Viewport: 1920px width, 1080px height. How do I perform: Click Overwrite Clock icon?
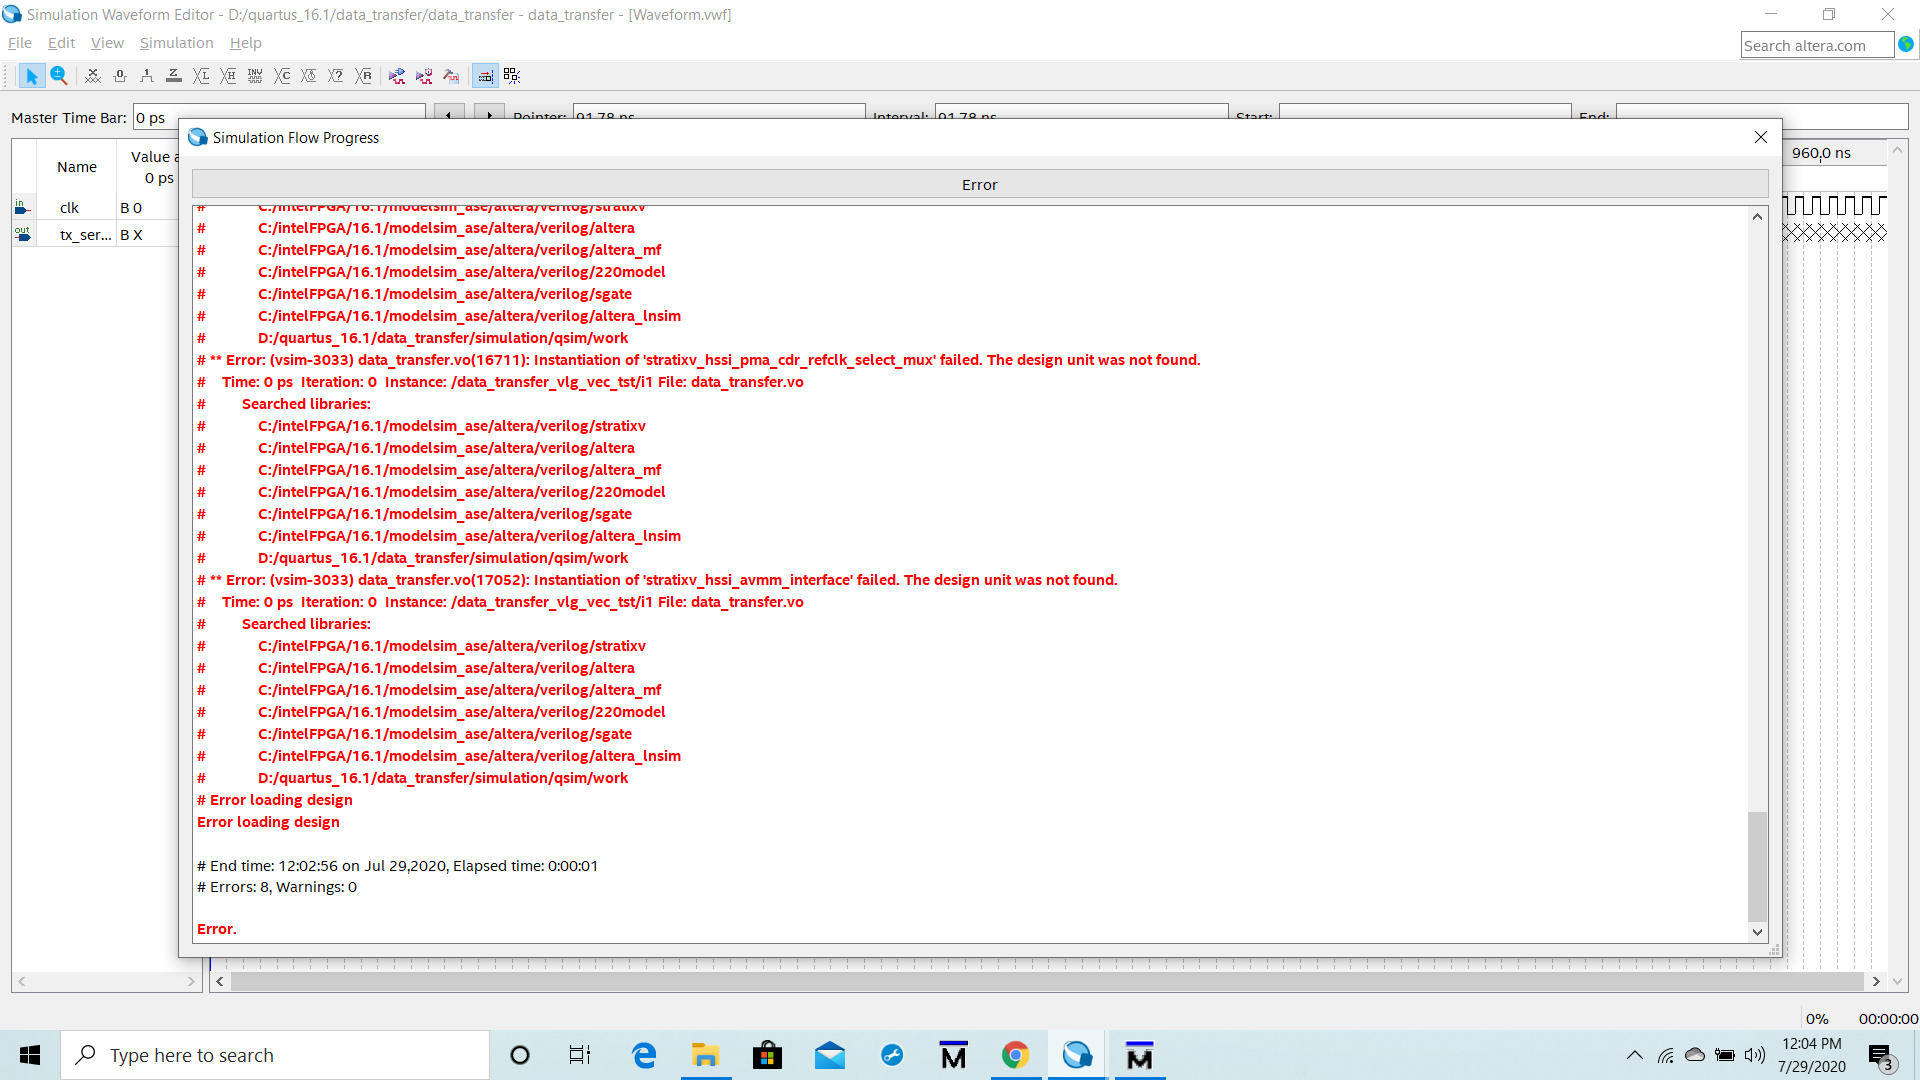[x=309, y=76]
